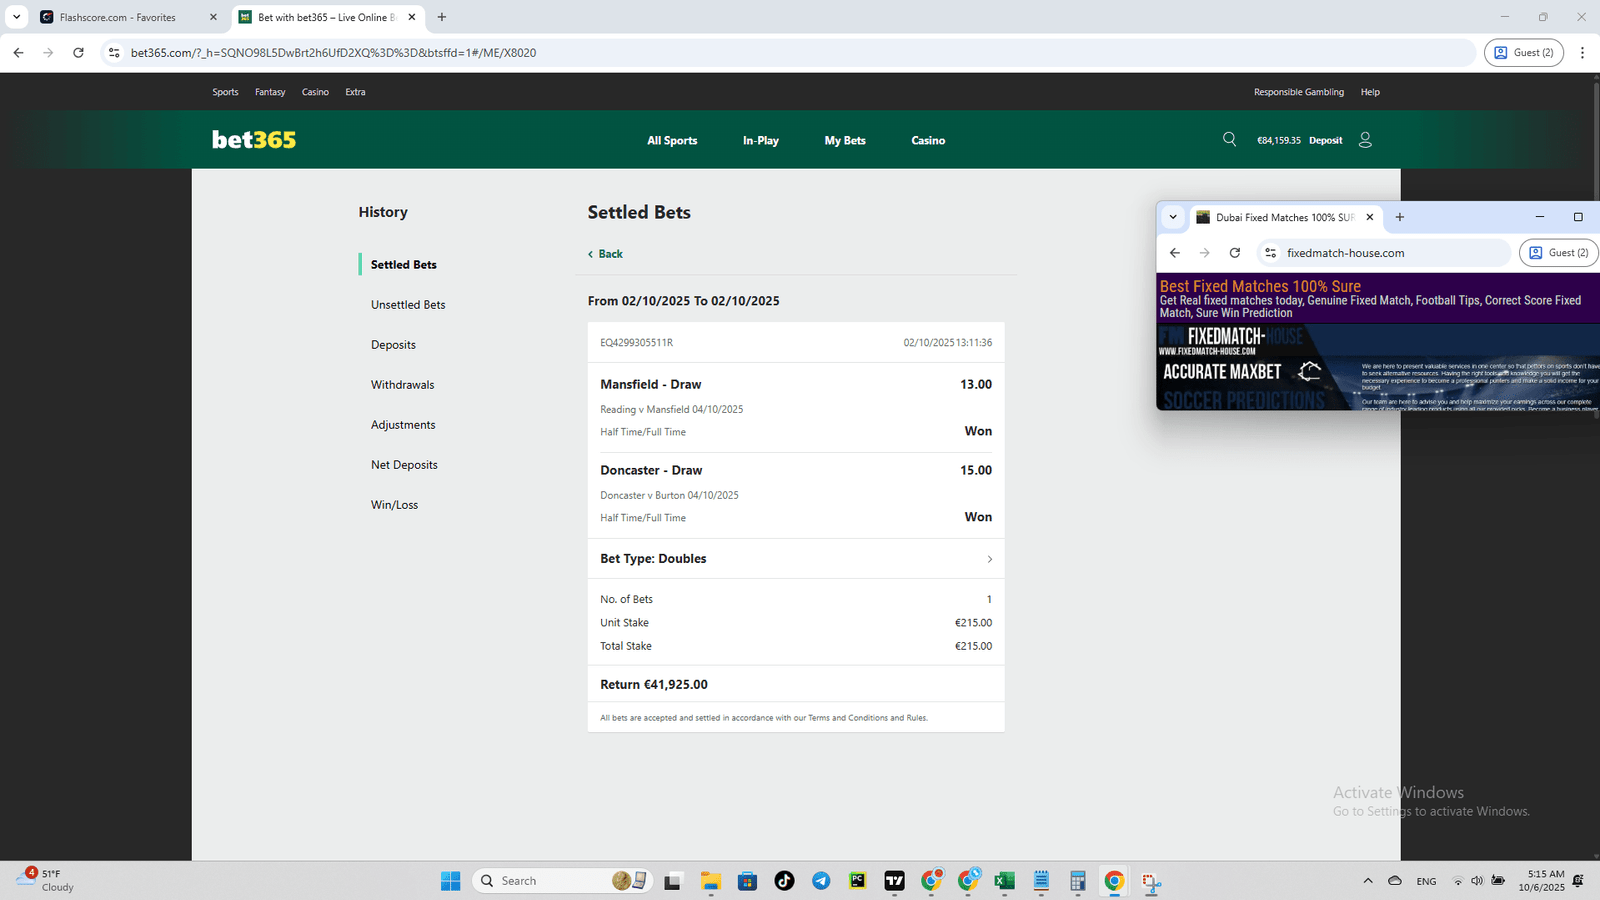Open the account profile icon on bet365

(x=1365, y=140)
